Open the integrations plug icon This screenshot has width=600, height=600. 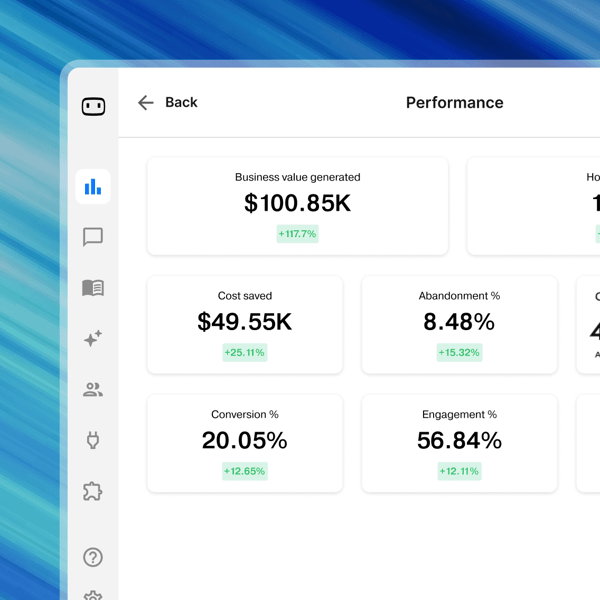(x=93, y=440)
